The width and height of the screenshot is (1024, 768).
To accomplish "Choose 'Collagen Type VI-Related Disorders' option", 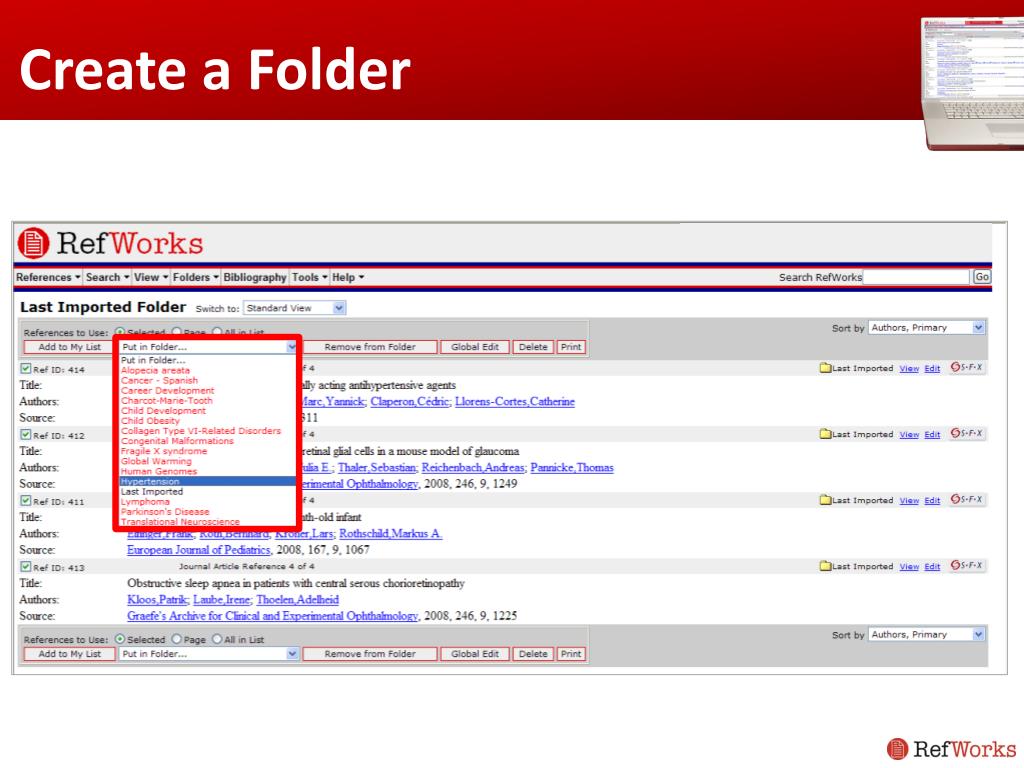I will point(200,431).
